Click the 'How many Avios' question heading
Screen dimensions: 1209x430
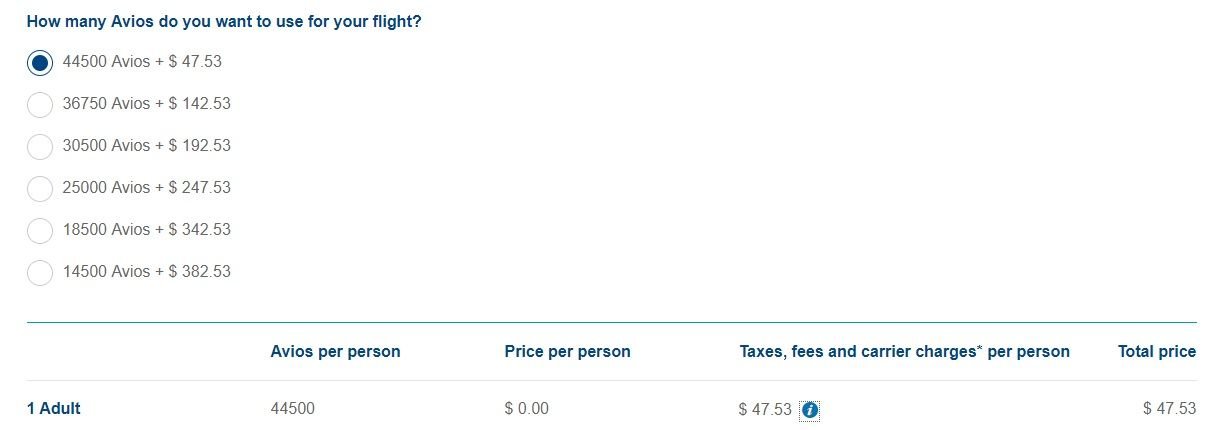pyautogui.click(x=223, y=21)
